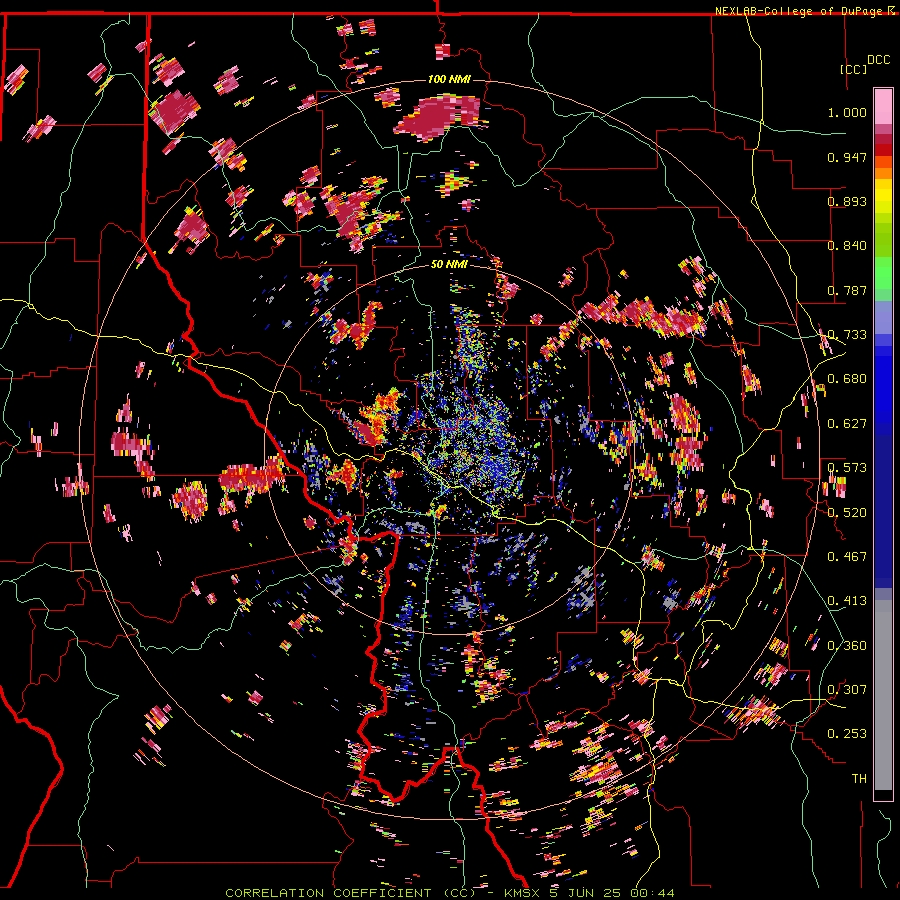Pick the light pink segment atop the color bar
Viewport: 900px width, 900px height.
click(x=883, y=107)
